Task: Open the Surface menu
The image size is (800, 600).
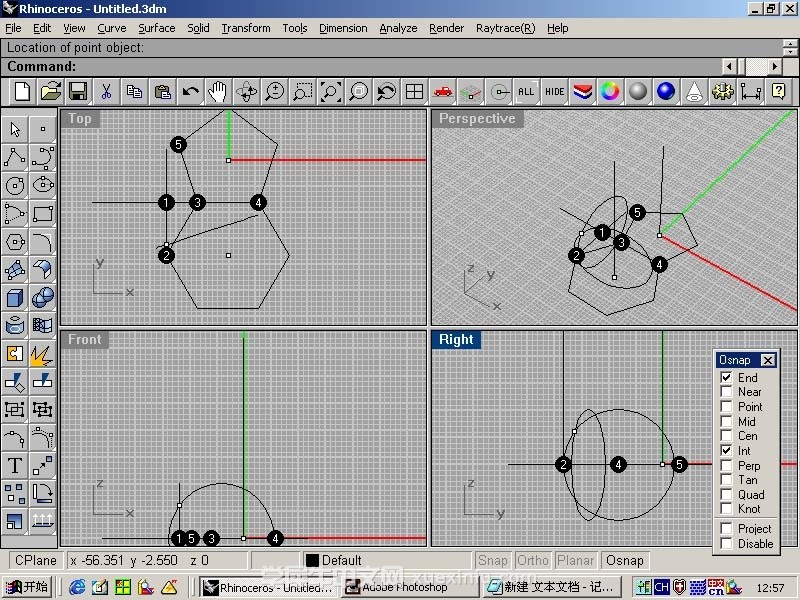Action: (x=157, y=28)
